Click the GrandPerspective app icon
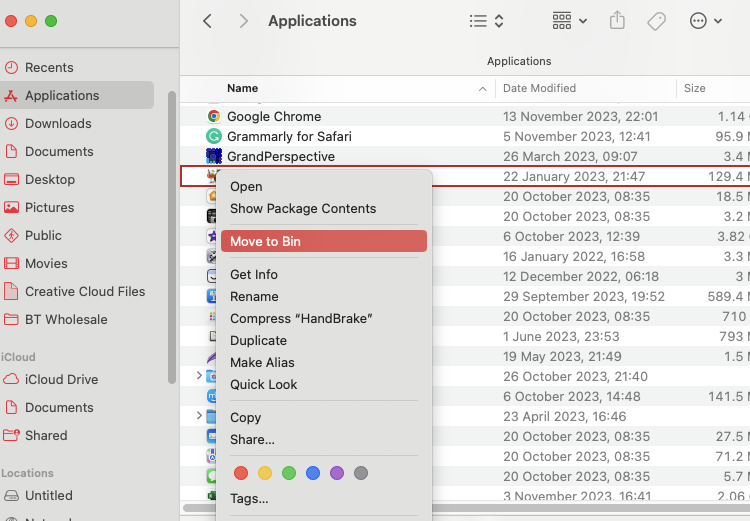The image size is (750, 521). pyautogui.click(x=213, y=156)
